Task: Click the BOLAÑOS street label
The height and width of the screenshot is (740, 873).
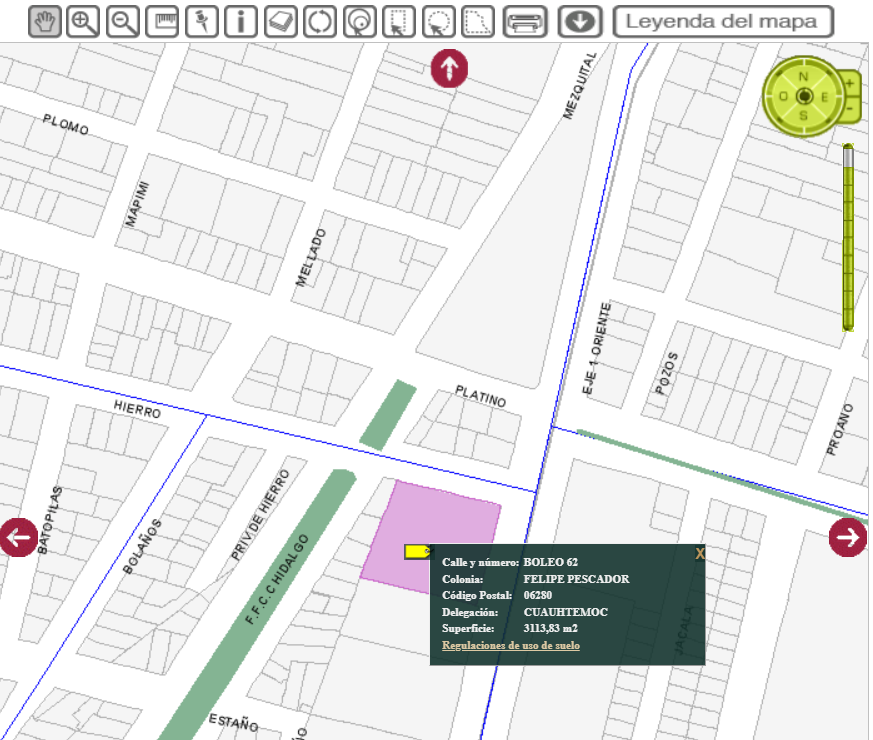Action: 143,547
